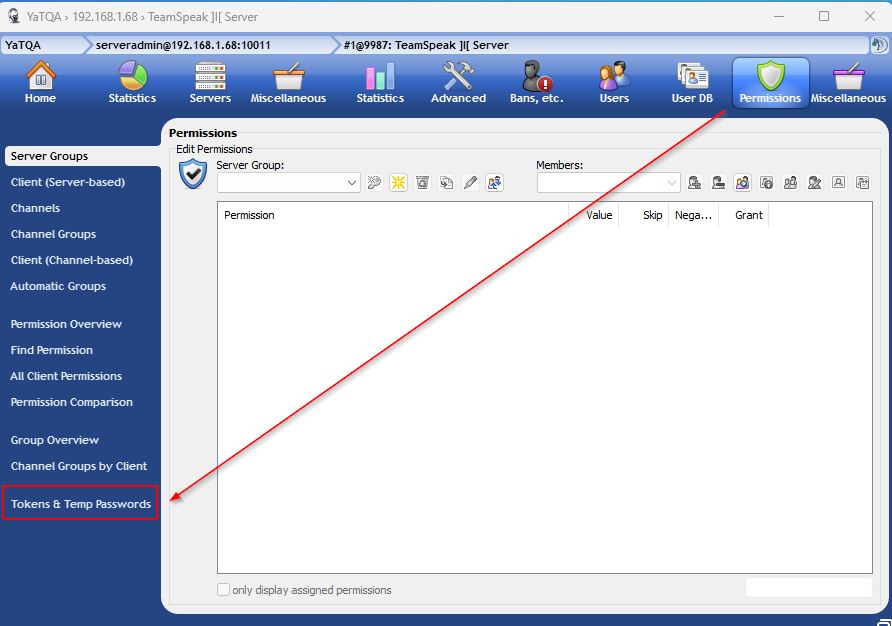The image size is (892, 626).
Task: Expand the Server Group dropdown
Action: click(x=352, y=183)
